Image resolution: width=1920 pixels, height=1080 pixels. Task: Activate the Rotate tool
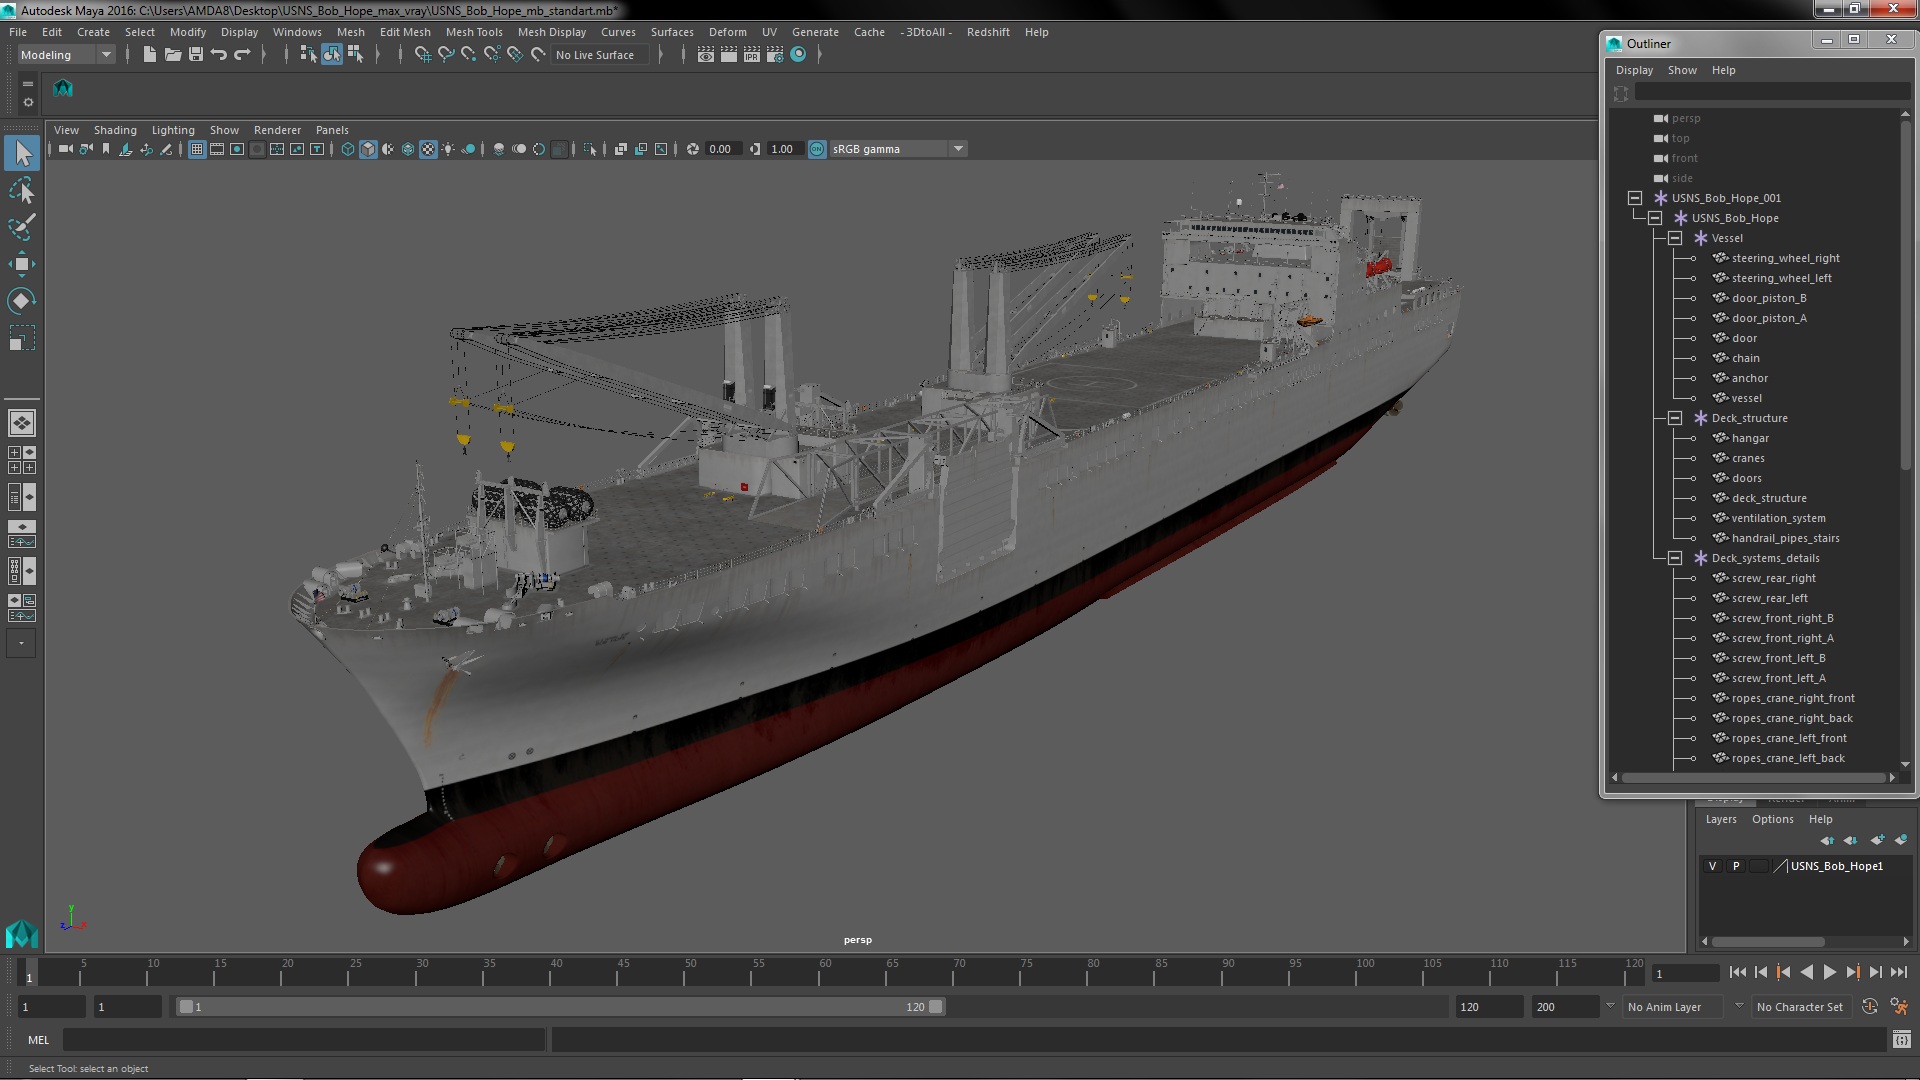pos(21,301)
